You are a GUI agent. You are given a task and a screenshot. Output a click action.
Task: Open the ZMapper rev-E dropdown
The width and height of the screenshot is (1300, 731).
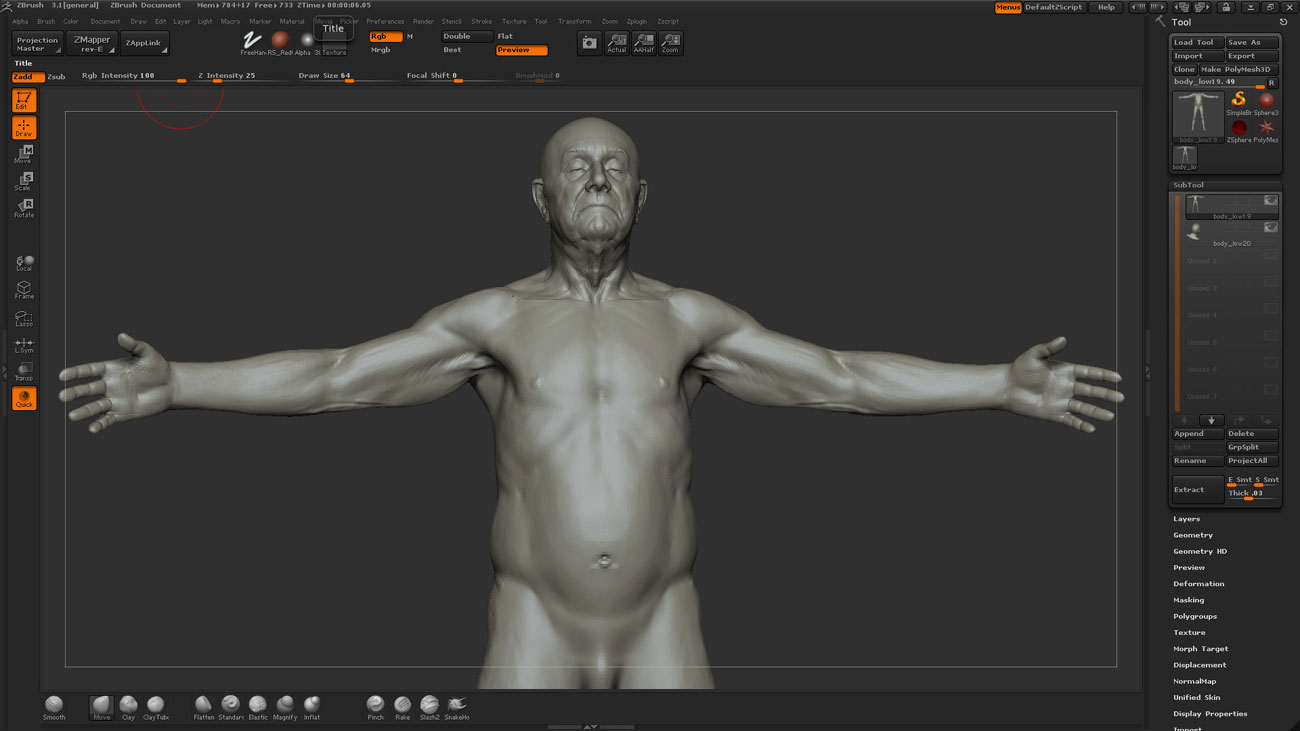[x=92, y=44]
